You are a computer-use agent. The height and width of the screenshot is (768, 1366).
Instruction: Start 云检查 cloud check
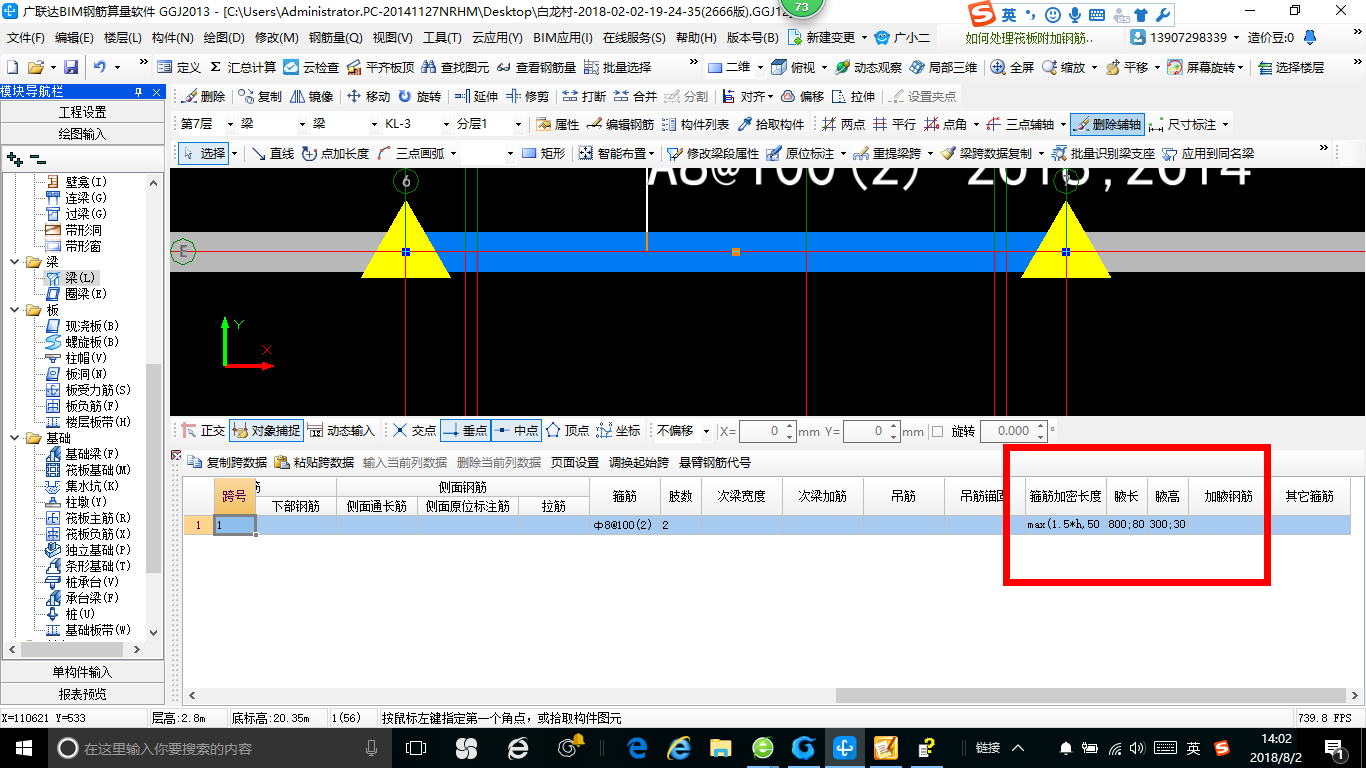pyautogui.click(x=311, y=67)
